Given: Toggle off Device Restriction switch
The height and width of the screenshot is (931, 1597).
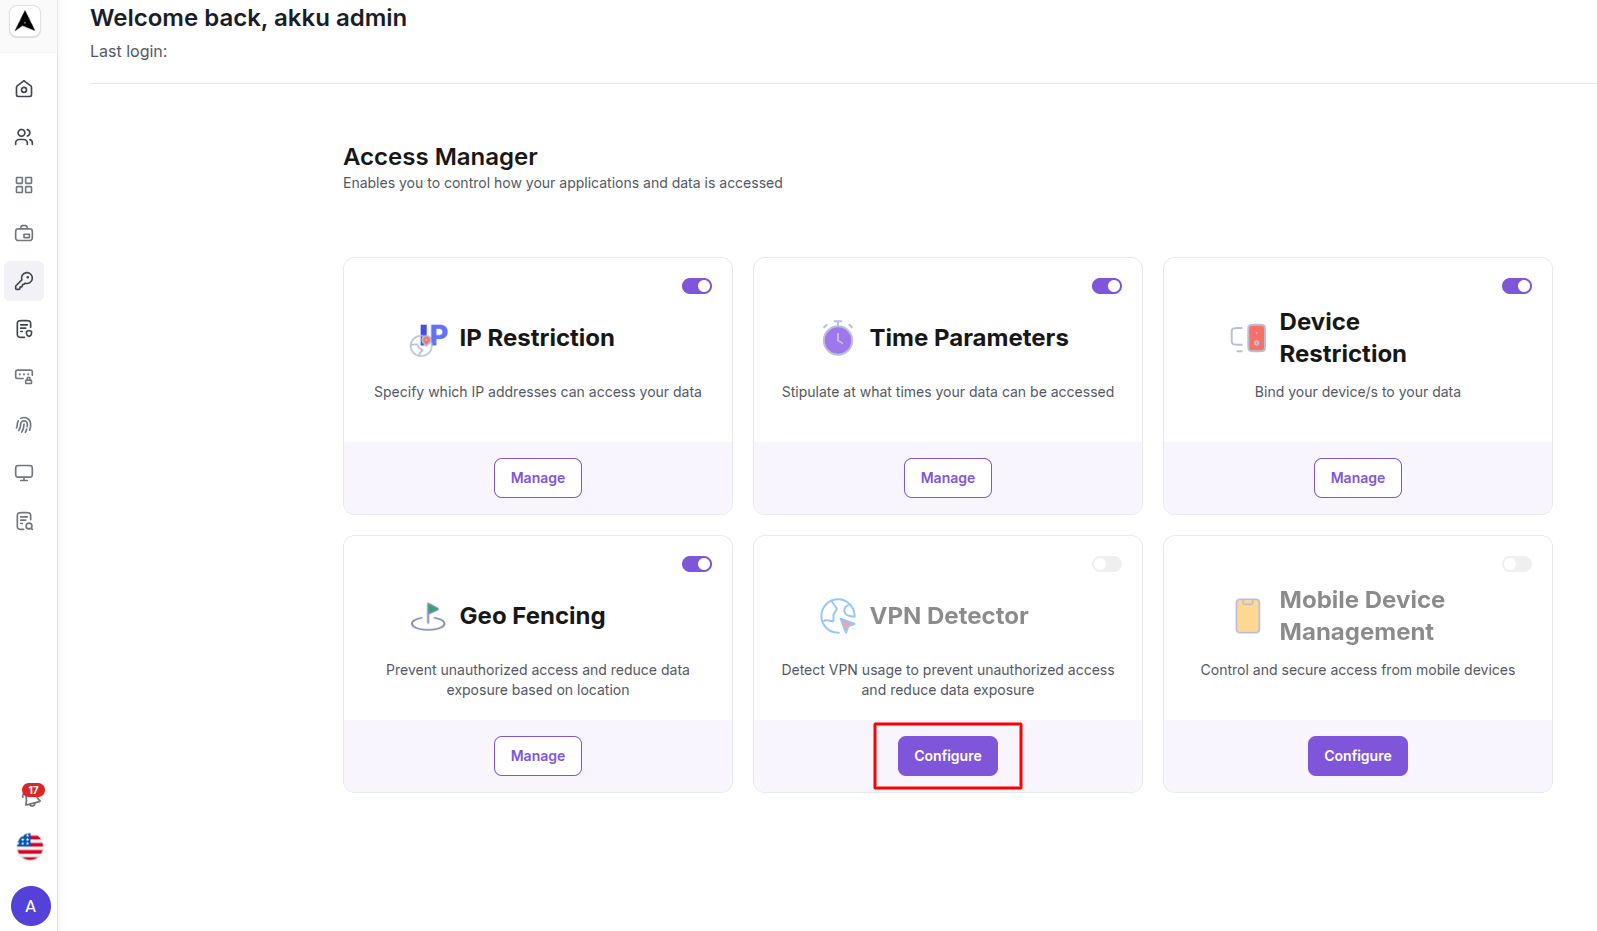Looking at the screenshot, I should coord(1517,286).
